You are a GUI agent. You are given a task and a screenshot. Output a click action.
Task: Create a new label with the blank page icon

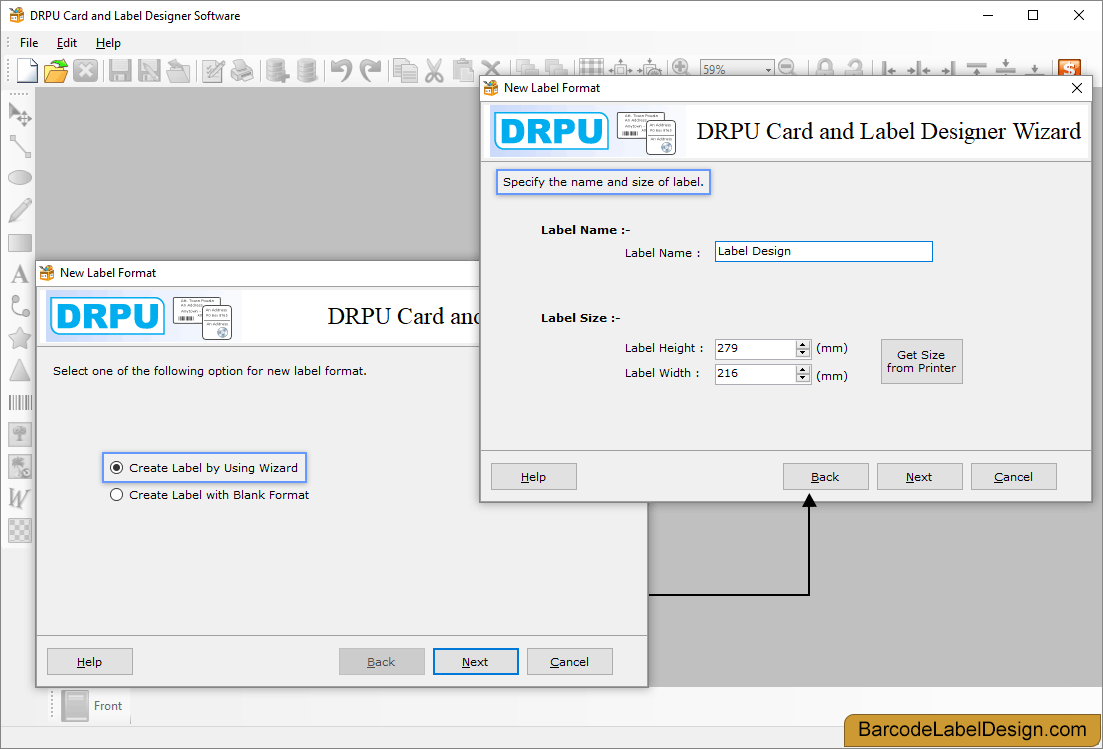pos(27,70)
